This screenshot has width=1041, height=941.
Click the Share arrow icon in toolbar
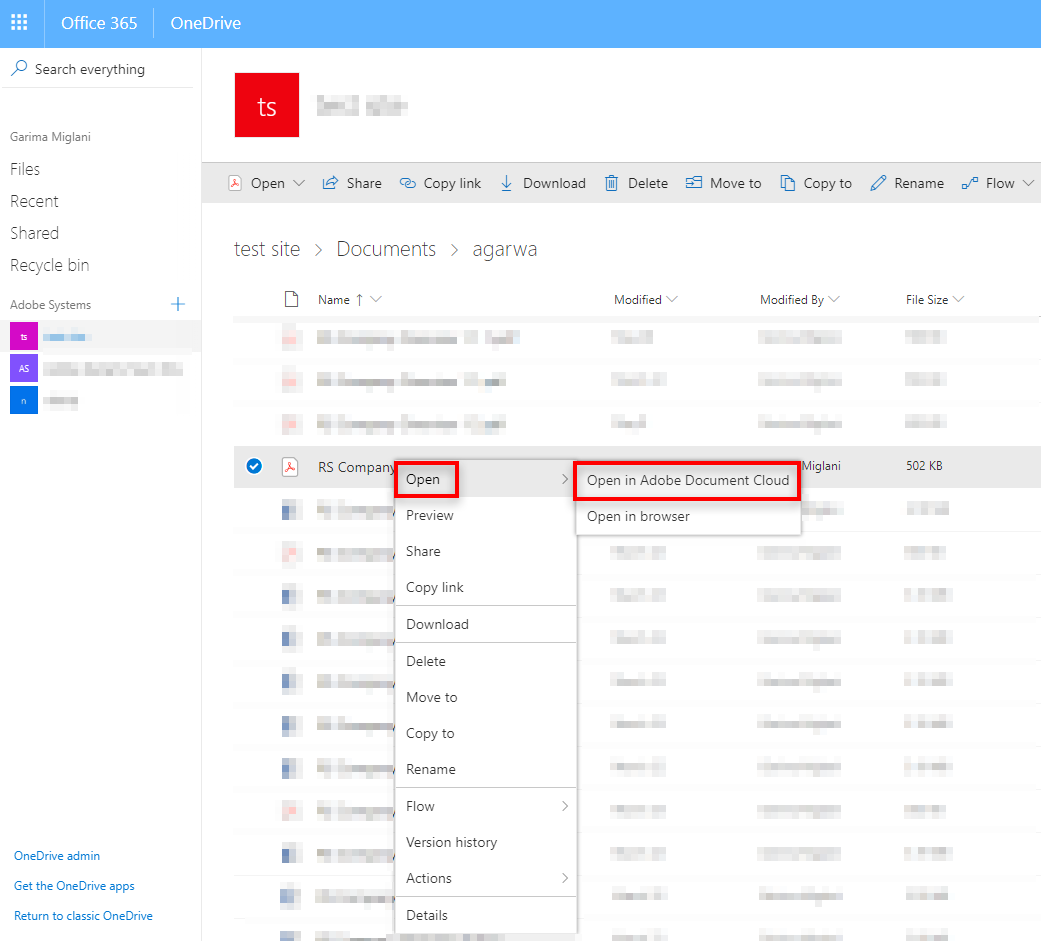[x=330, y=183]
